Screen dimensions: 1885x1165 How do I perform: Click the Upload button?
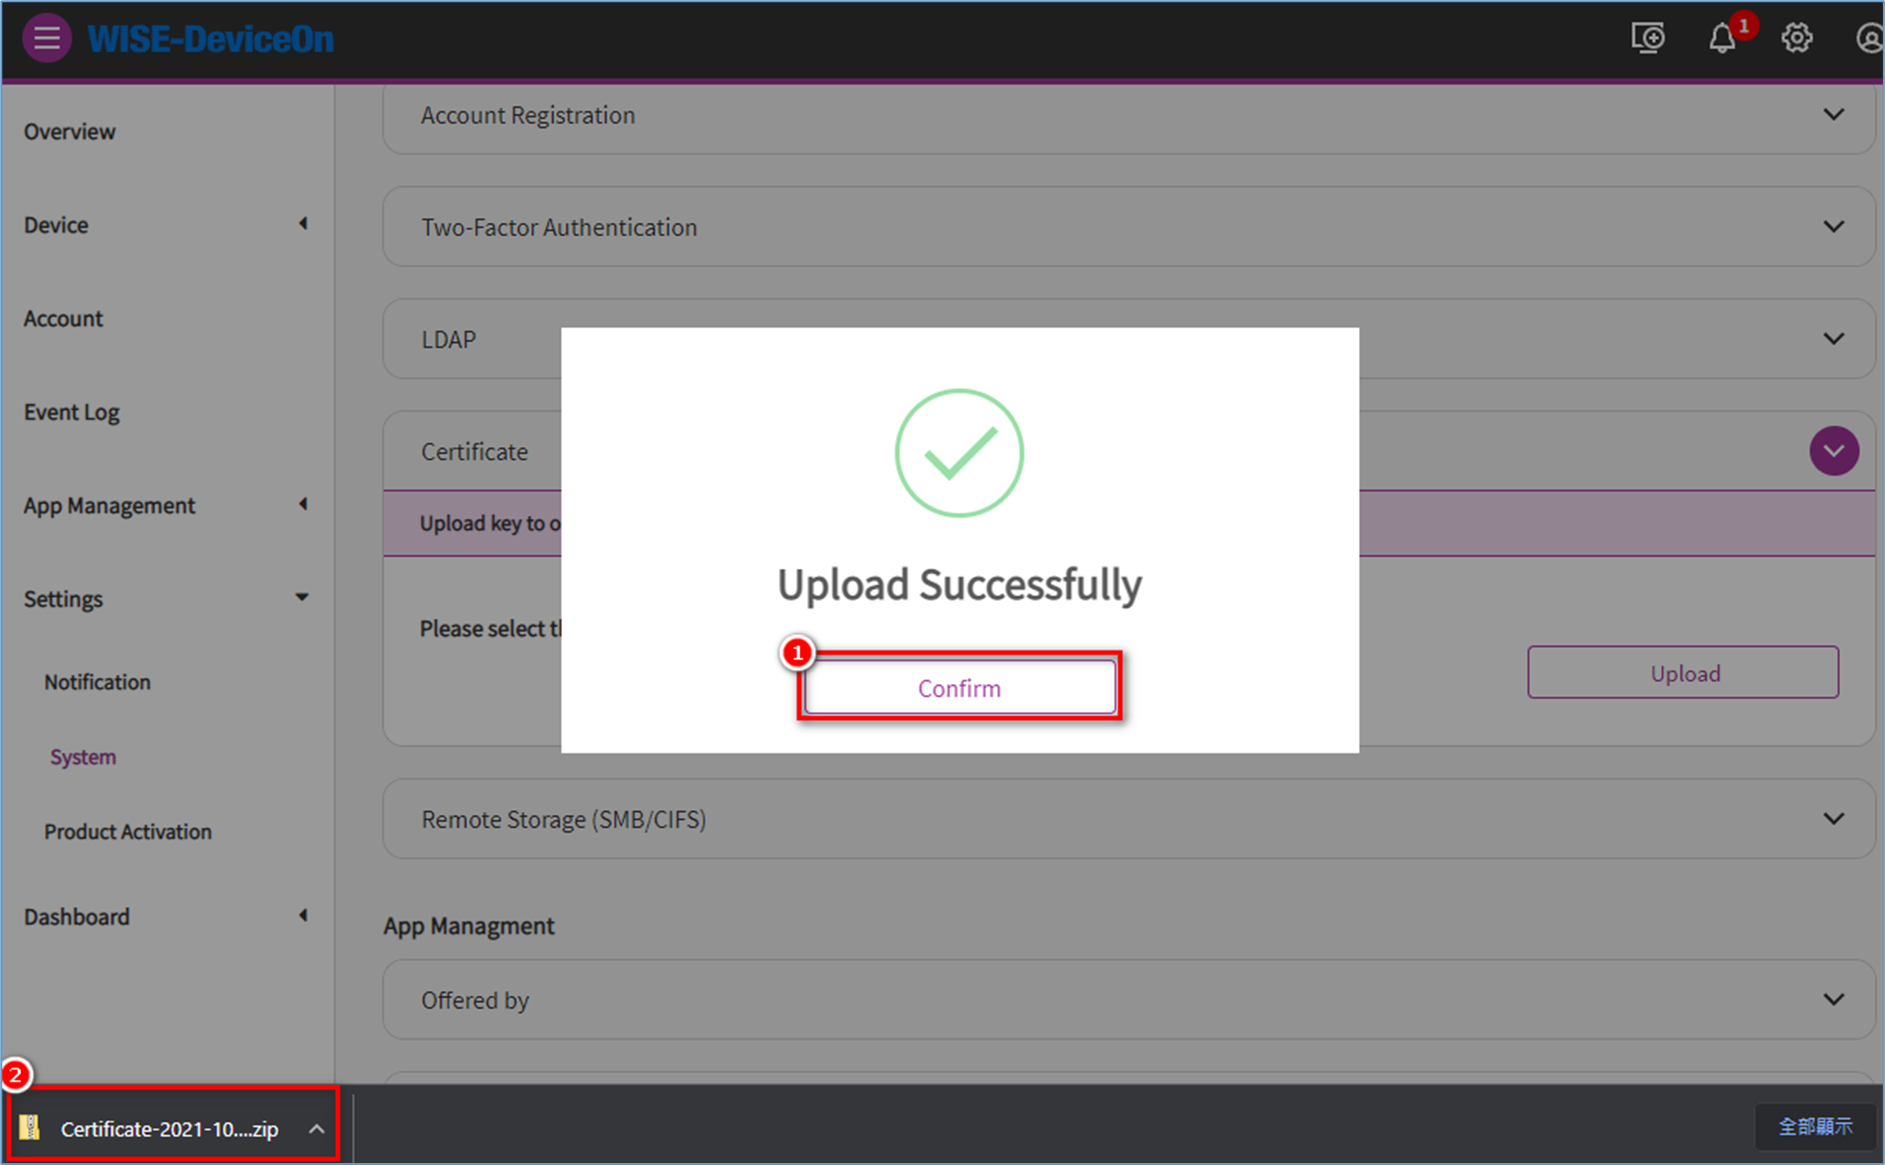[x=1683, y=673]
